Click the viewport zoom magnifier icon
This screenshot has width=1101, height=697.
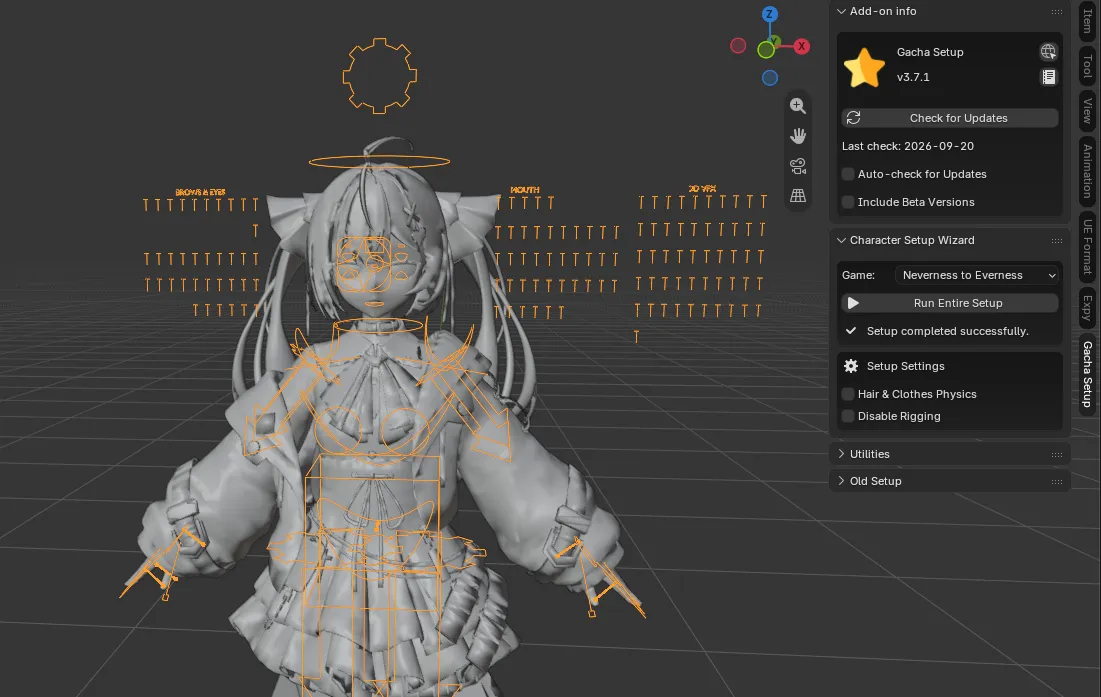tap(798, 106)
